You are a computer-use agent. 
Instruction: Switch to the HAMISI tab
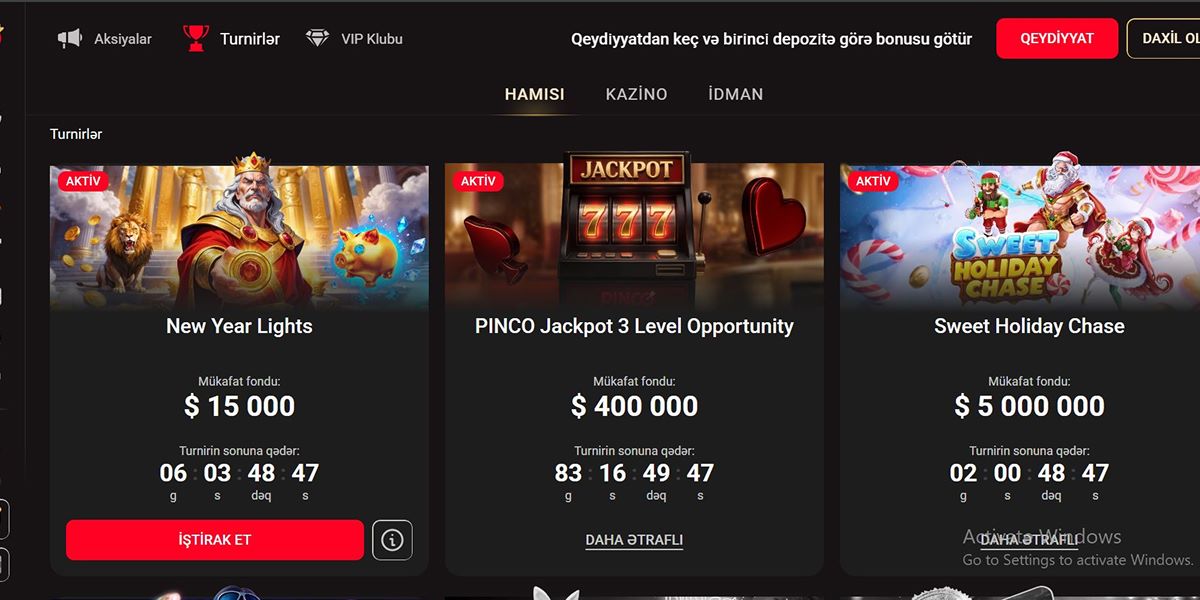[534, 94]
